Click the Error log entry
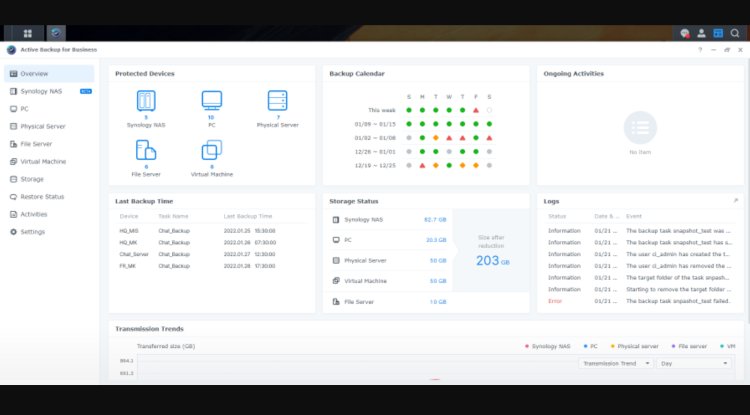750x415 pixels. pyautogui.click(x=640, y=301)
